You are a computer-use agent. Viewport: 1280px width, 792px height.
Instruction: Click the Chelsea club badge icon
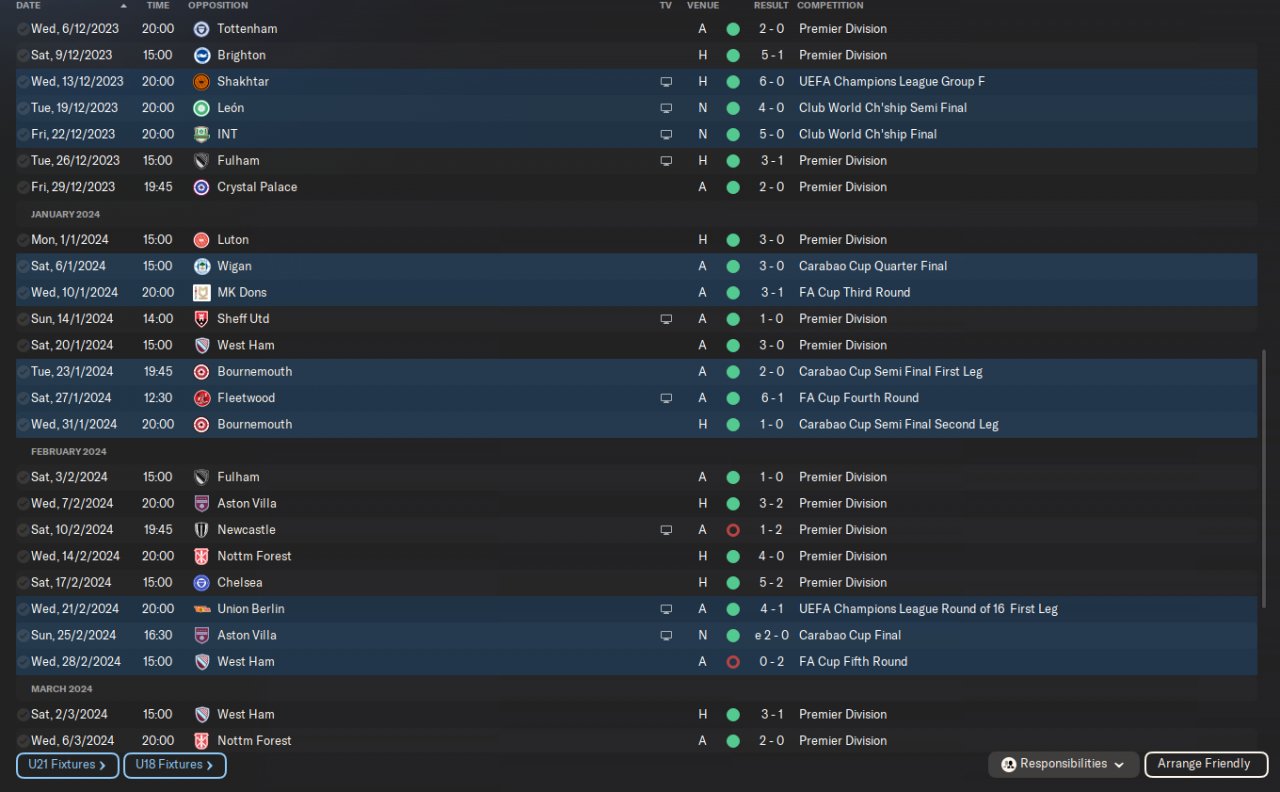(201, 583)
